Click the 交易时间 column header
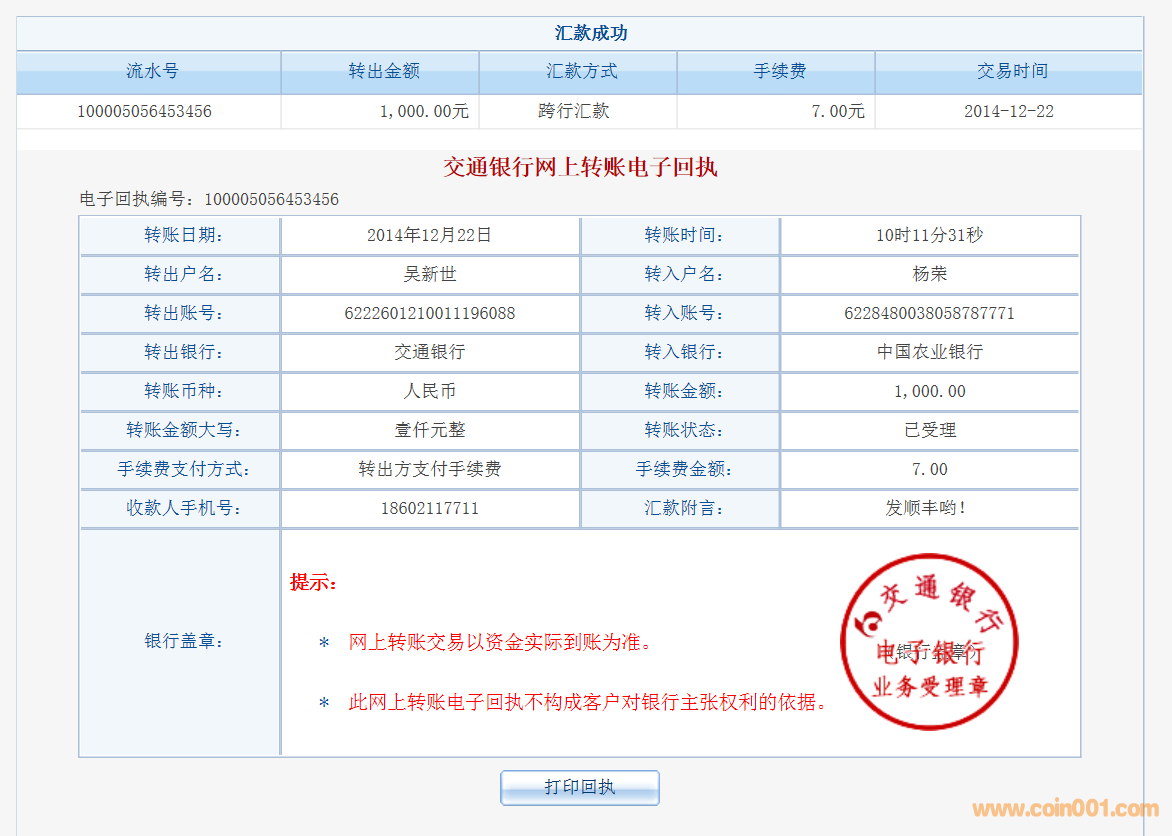 pos(1012,72)
